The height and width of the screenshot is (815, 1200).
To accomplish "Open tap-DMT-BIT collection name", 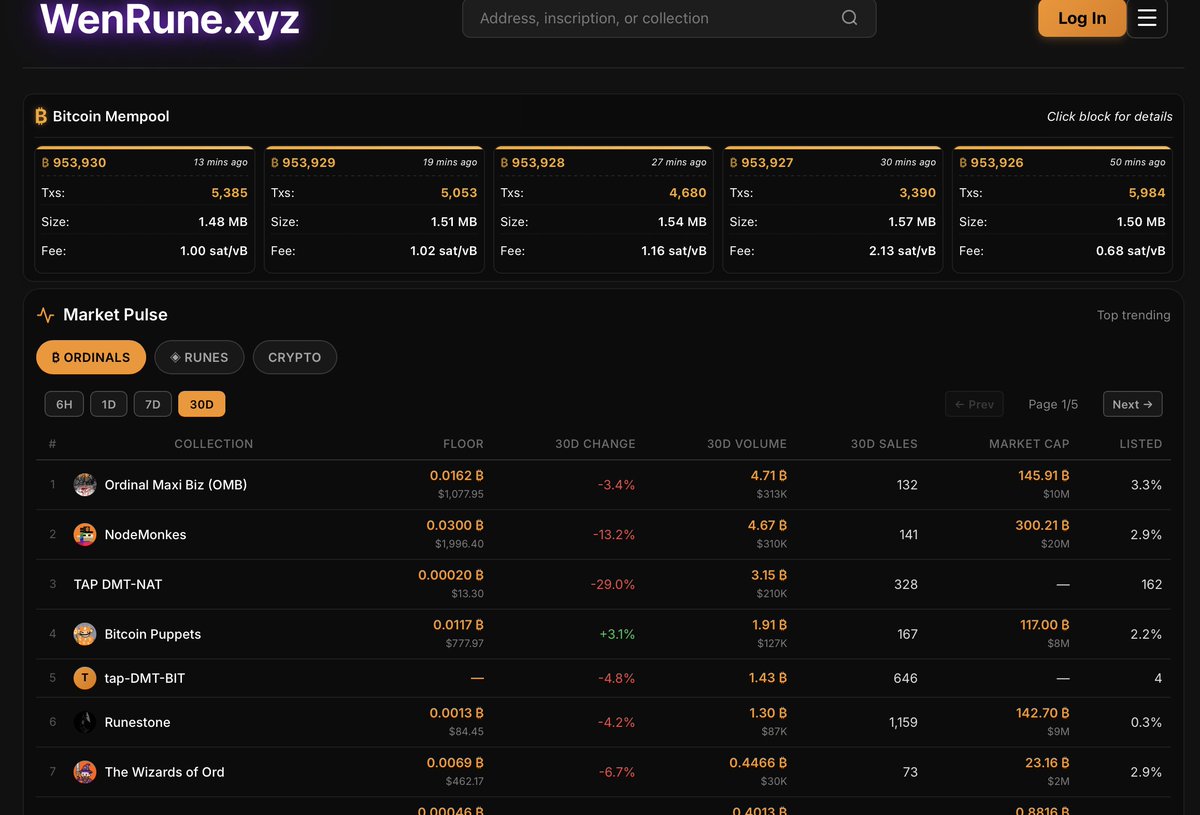I will pos(145,678).
